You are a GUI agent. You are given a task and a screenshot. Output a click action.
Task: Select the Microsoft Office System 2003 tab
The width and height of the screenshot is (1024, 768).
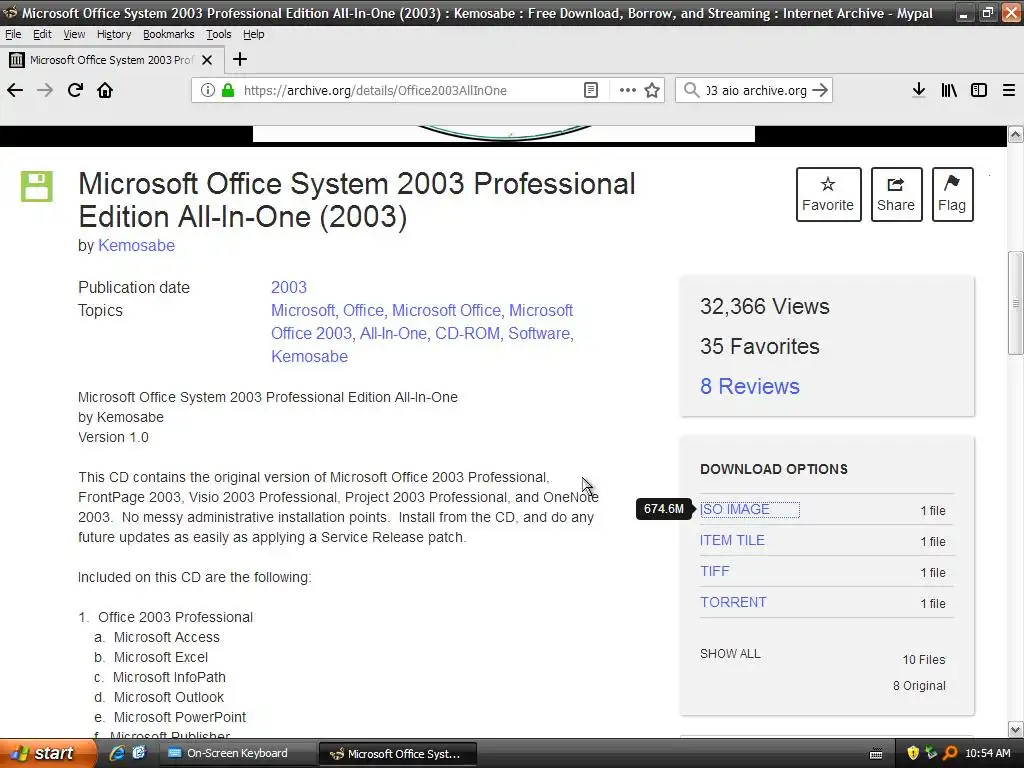pyautogui.click(x=112, y=60)
